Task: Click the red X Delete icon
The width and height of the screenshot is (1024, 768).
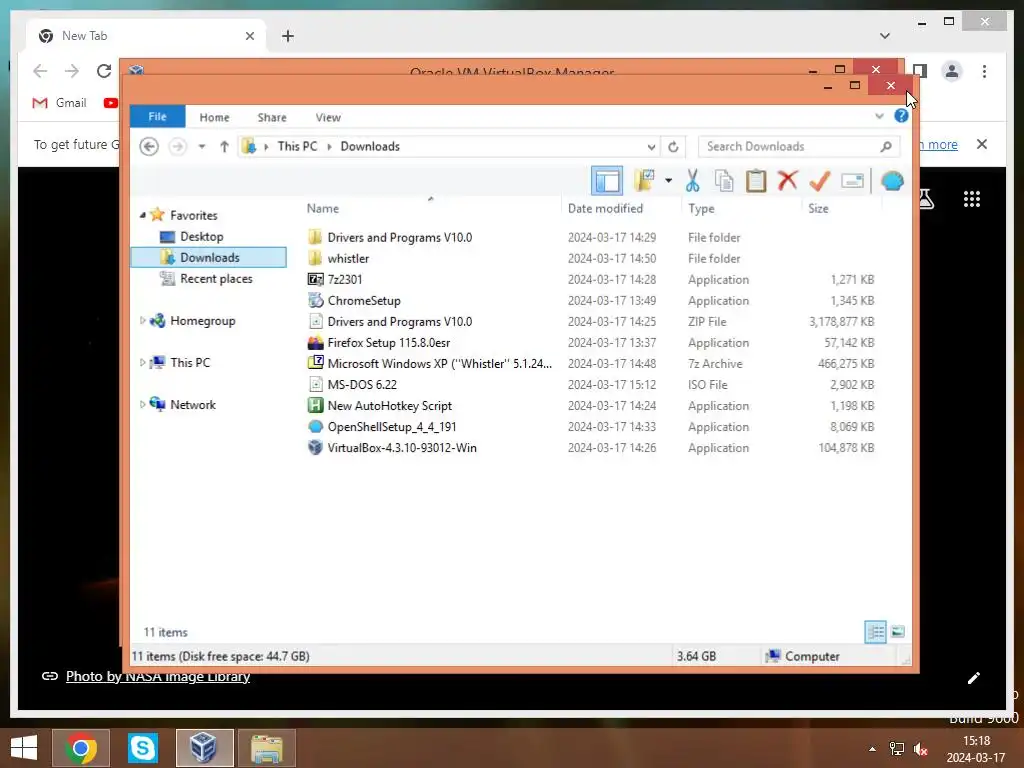Action: (788, 180)
